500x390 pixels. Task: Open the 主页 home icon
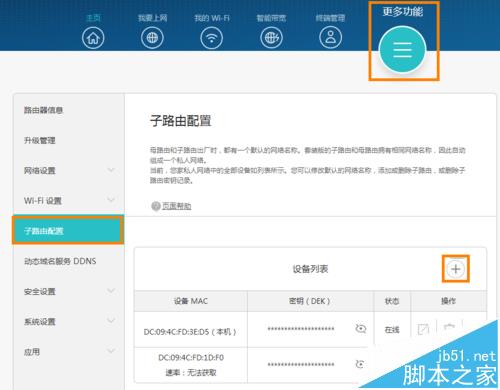coord(93,38)
